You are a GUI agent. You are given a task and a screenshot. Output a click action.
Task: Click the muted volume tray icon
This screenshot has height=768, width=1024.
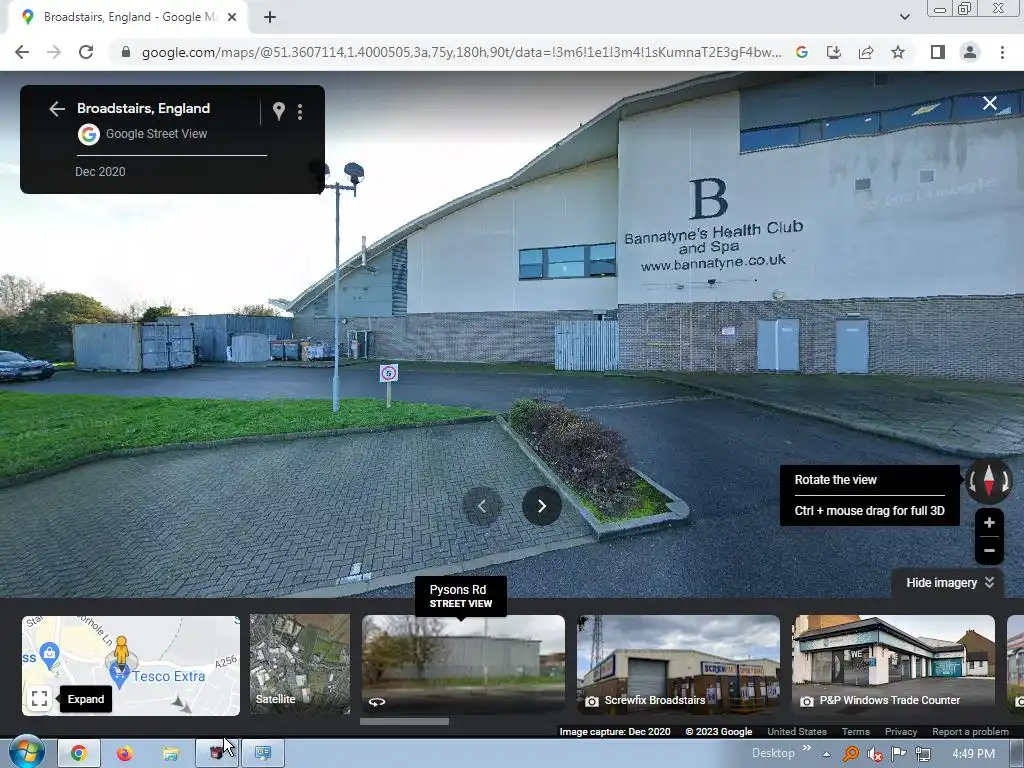point(874,754)
